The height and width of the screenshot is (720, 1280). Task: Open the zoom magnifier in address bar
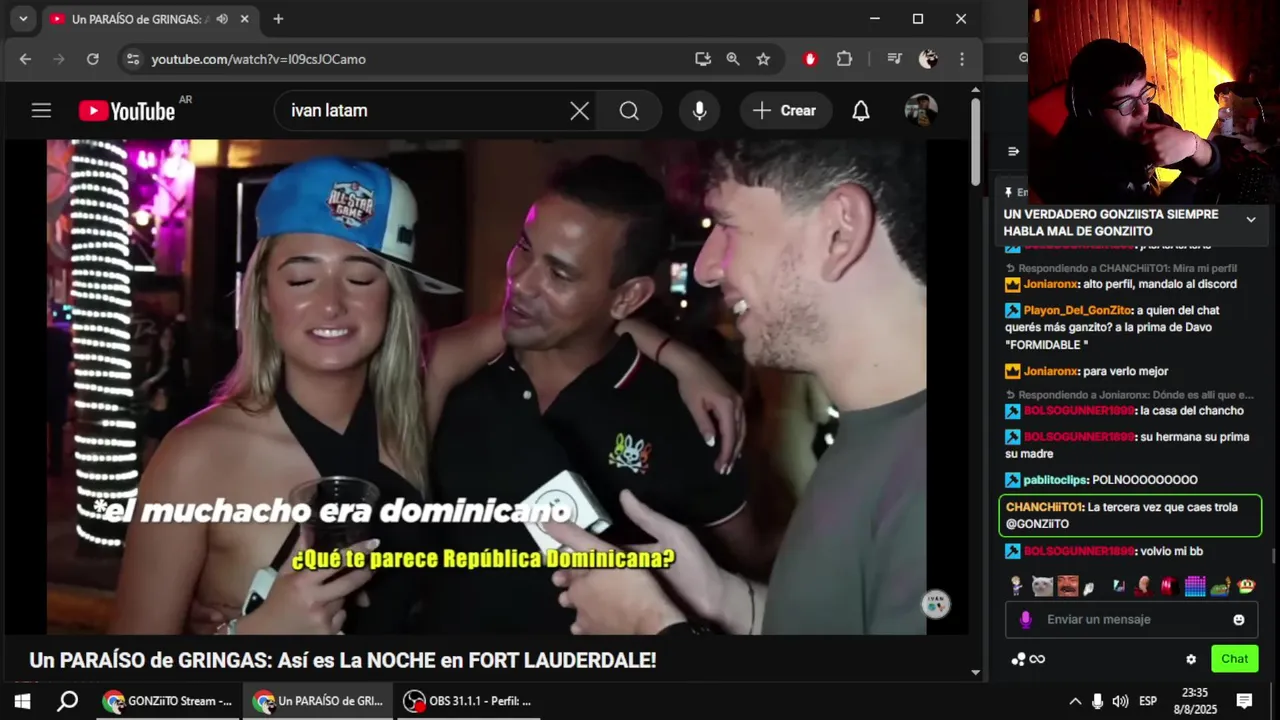tap(733, 59)
